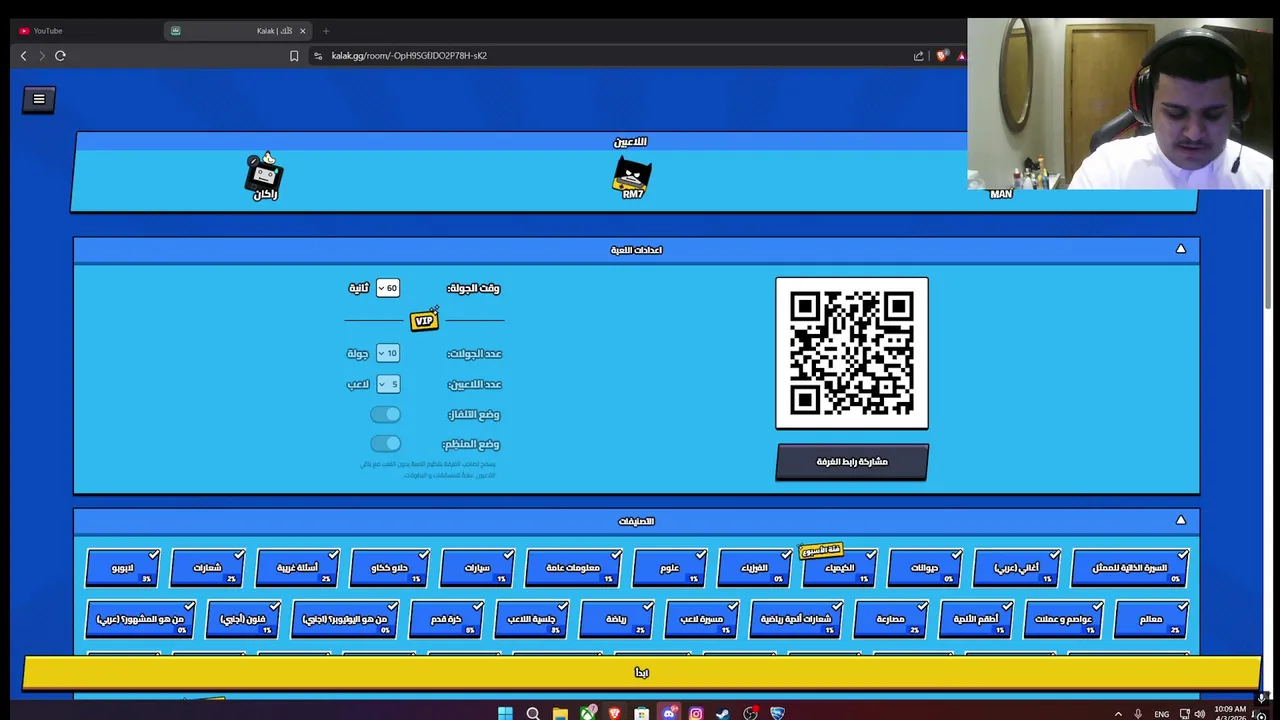Uncheck the أسئلة غريبة category

tap(297, 568)
